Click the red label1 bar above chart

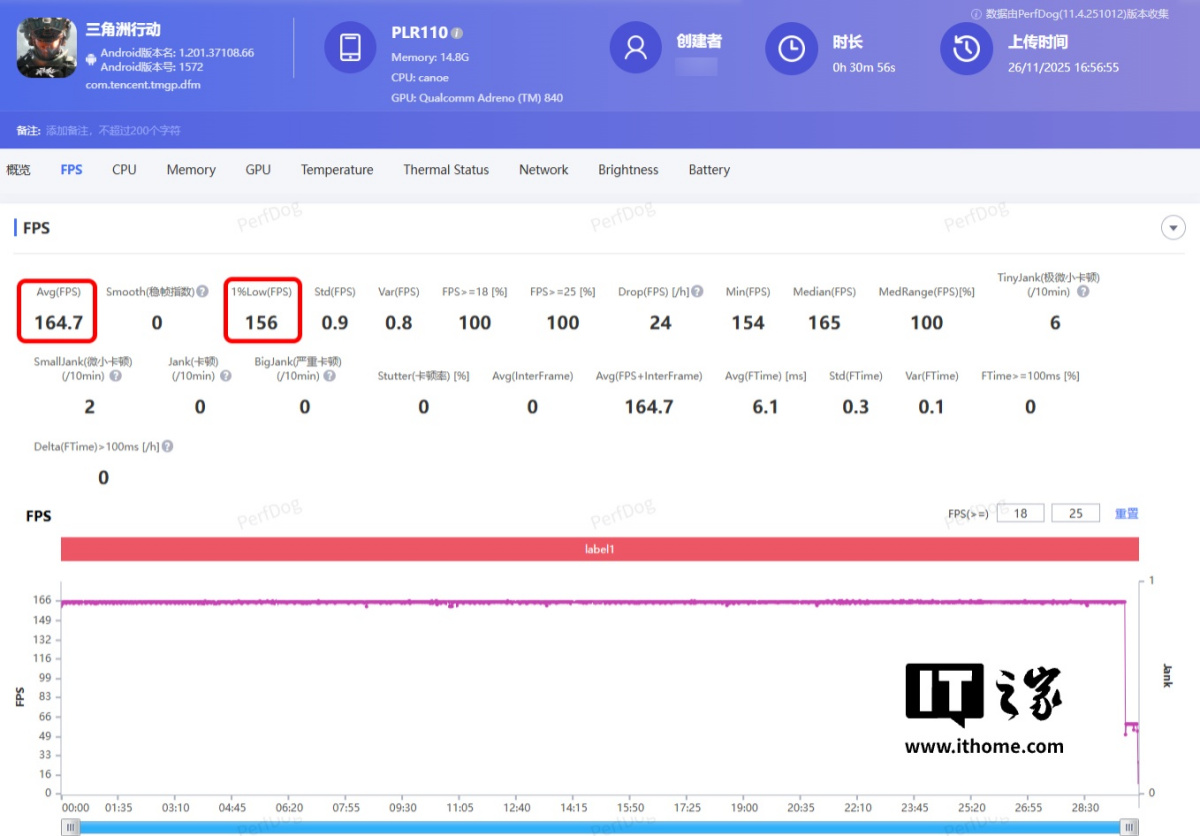click(599, 549)
